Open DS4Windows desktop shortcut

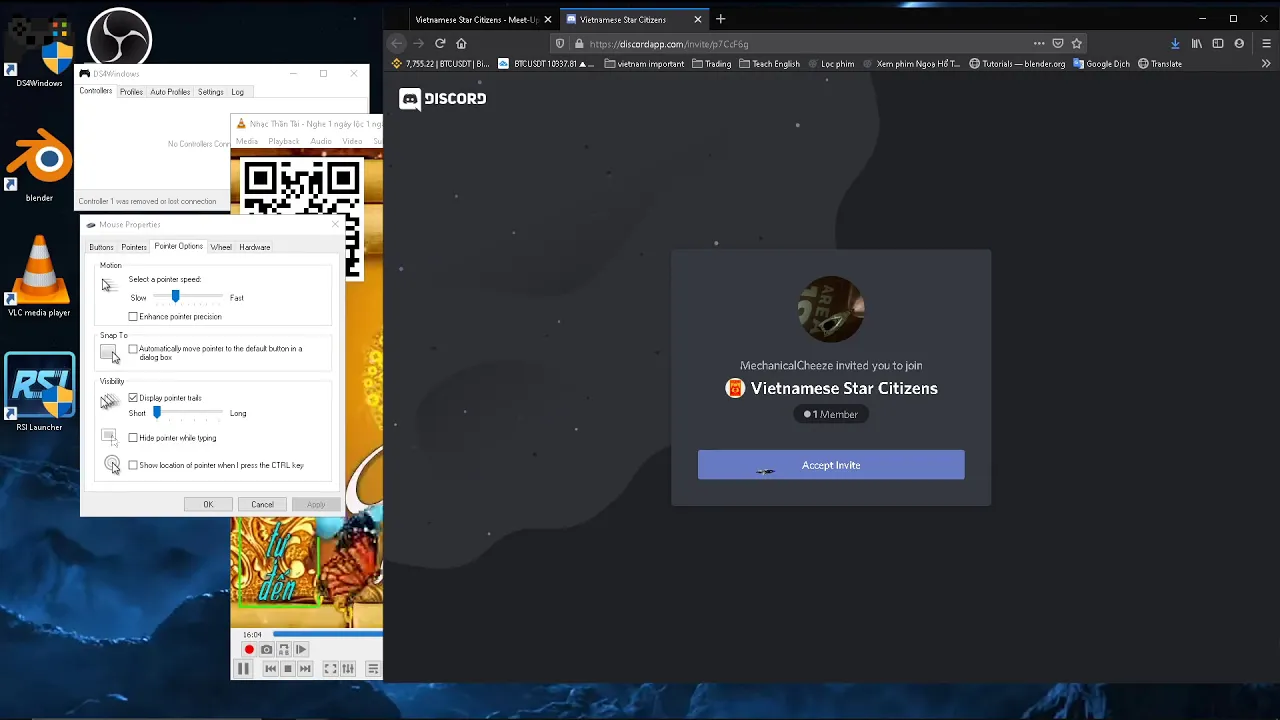(x=39, y=50)
